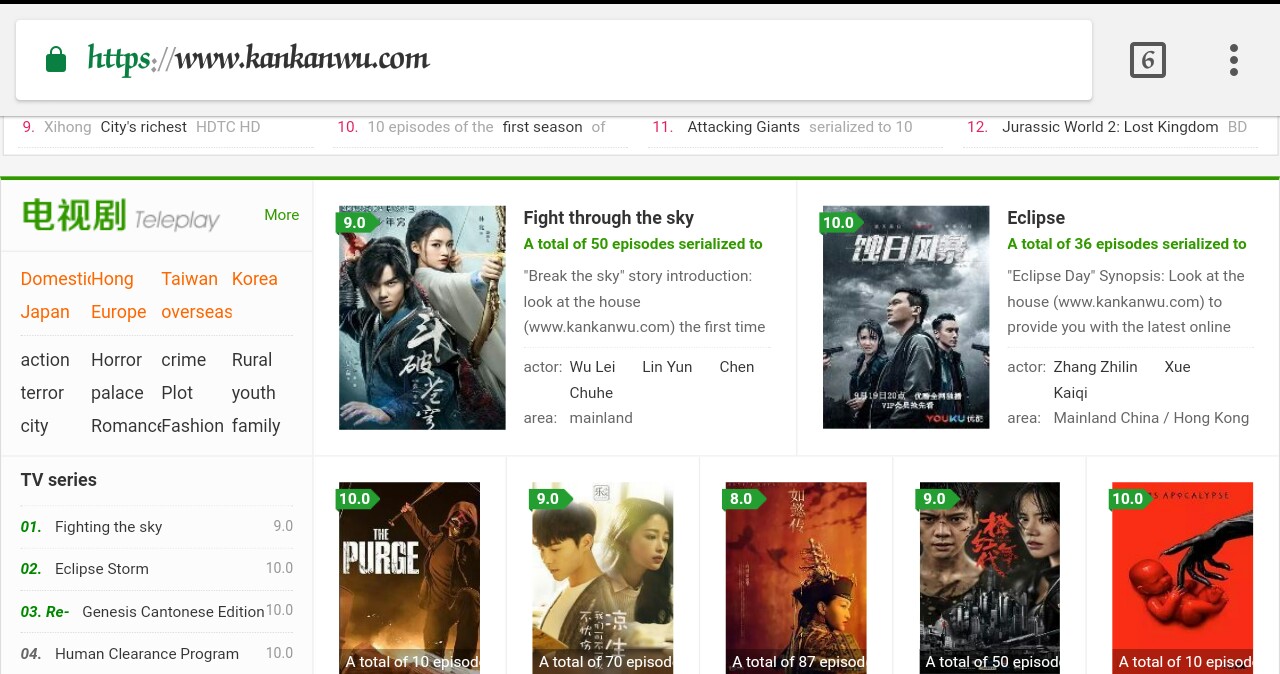Click the 9.0 badge on Fight poster
Viewport: 1280px width, 674px height.
(x=357, y=223)
